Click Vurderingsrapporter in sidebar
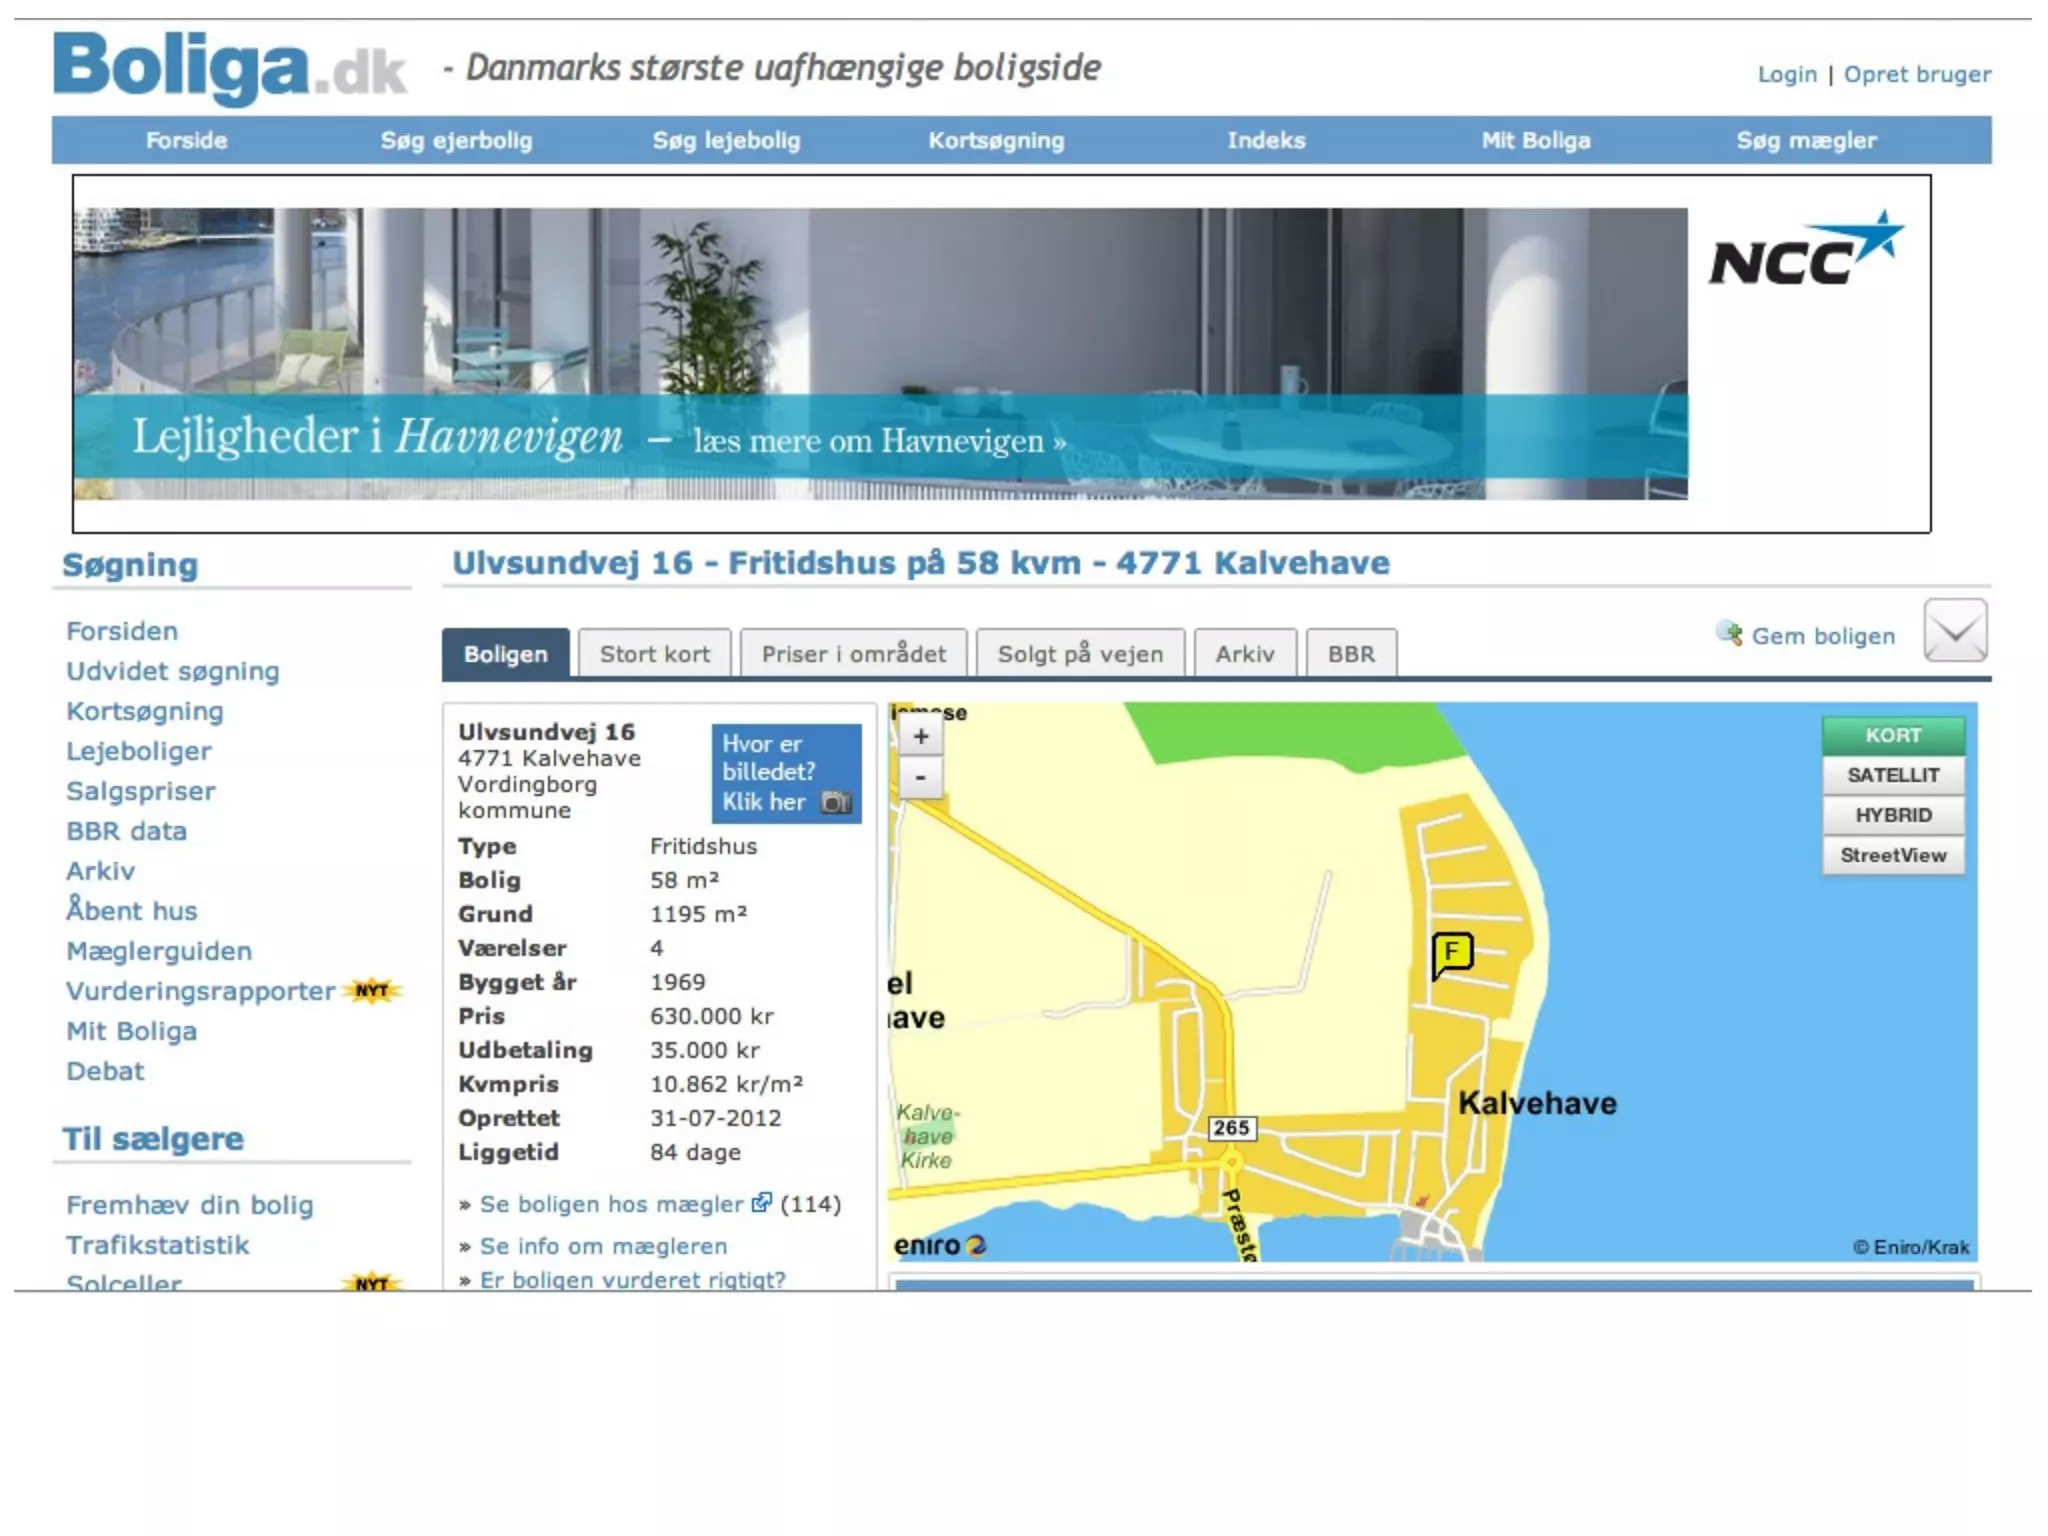Viewport: 2048px width, 1536px height. click(x=200, y=991)
